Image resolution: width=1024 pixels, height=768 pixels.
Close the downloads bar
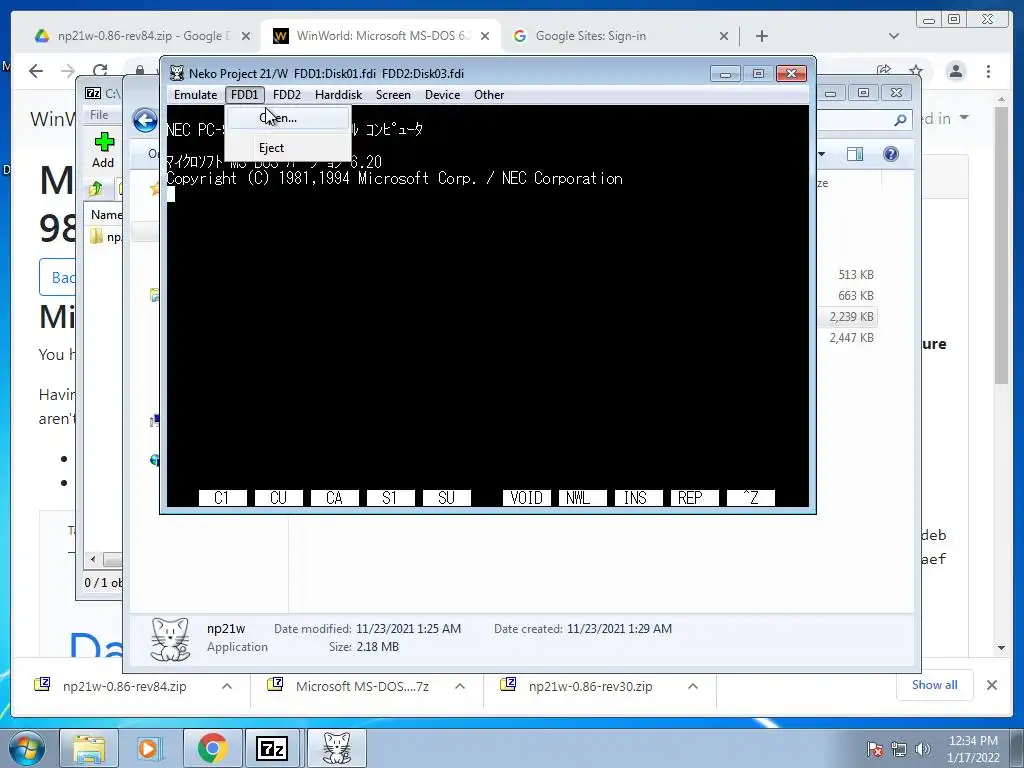992,685
